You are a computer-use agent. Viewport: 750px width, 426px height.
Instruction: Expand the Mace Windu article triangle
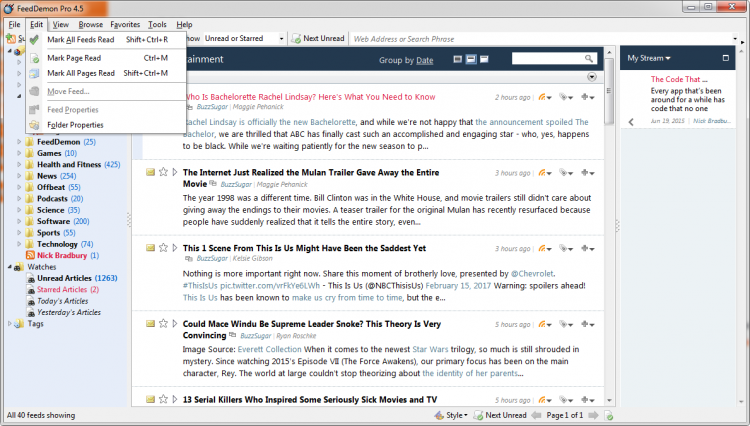point(175,324)
